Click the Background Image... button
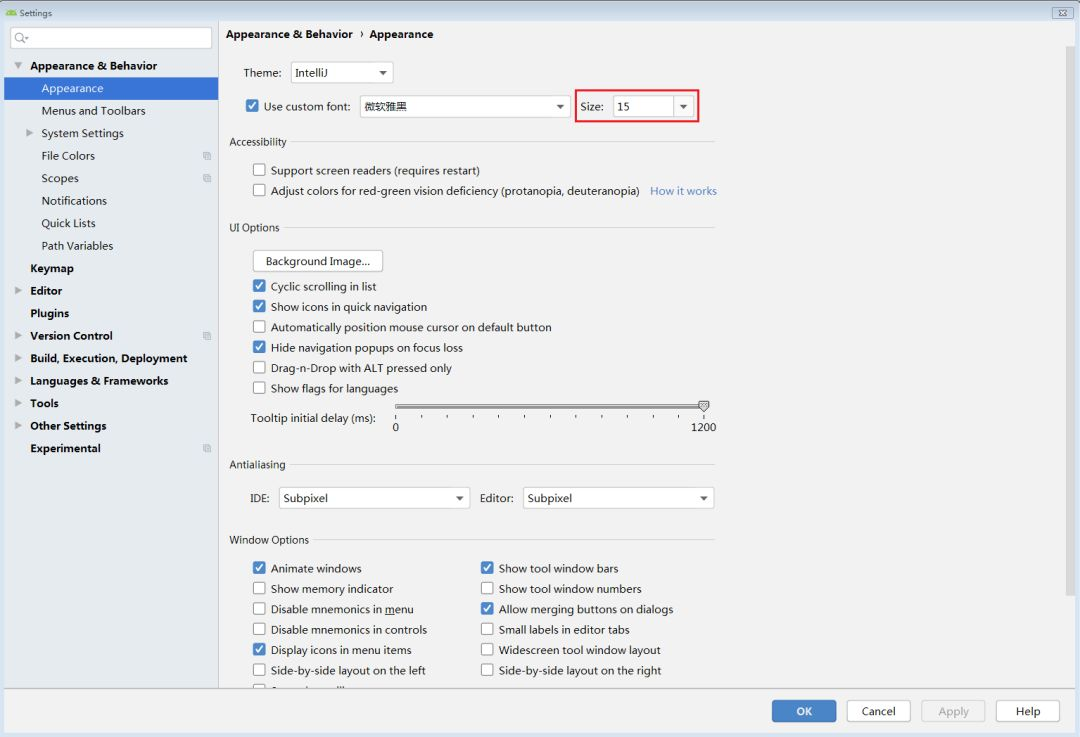Image resolution: width=1080 pixels, height=737 pixels. pyautogui.click(x=318, y=261)
